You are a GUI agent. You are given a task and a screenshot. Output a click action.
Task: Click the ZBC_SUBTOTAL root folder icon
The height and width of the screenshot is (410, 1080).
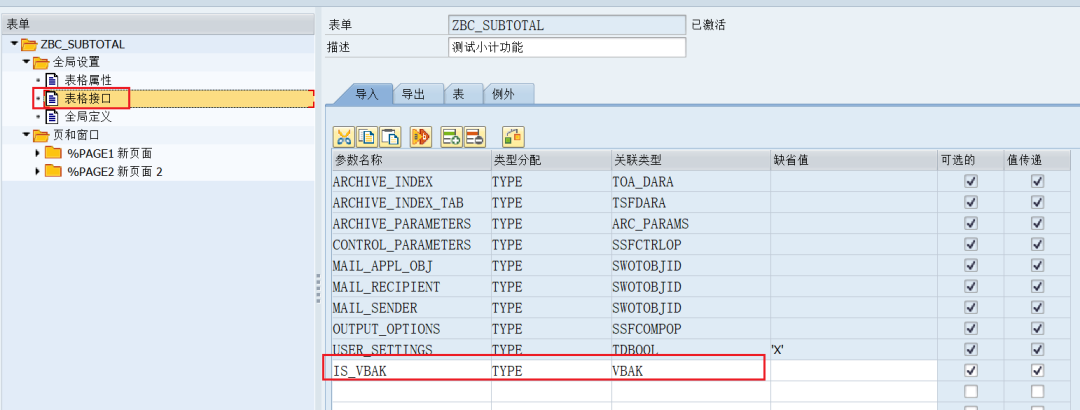[29, 45]
